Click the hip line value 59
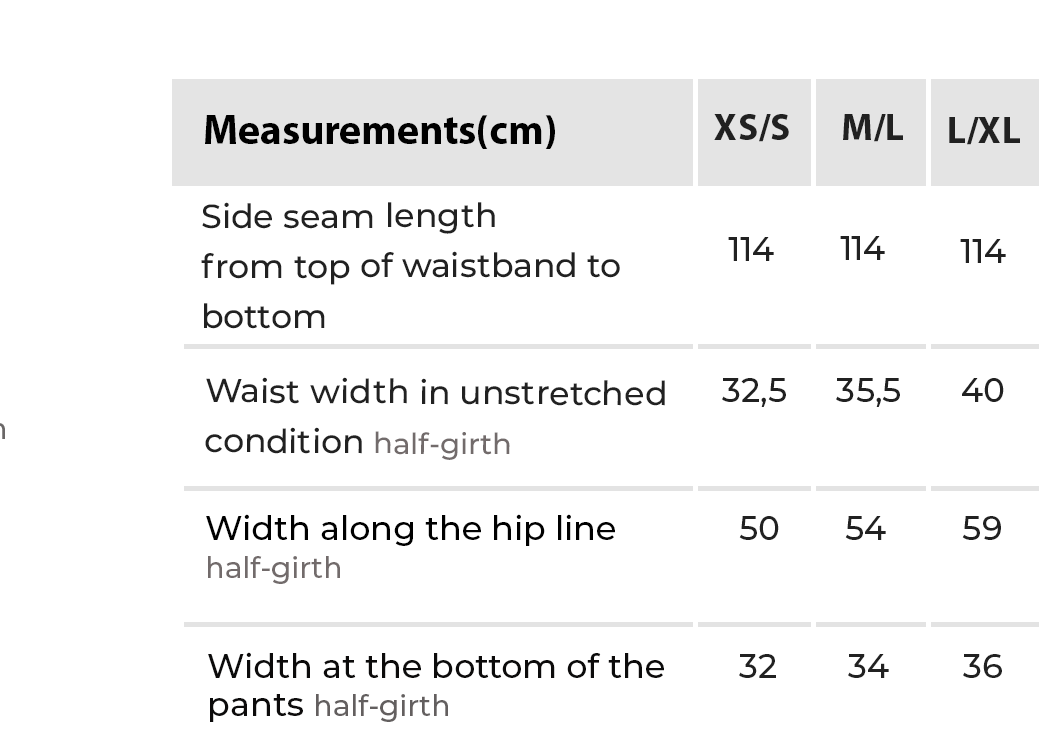The height and width of the screenshot is (755, 1042). [x=982, y=528]
